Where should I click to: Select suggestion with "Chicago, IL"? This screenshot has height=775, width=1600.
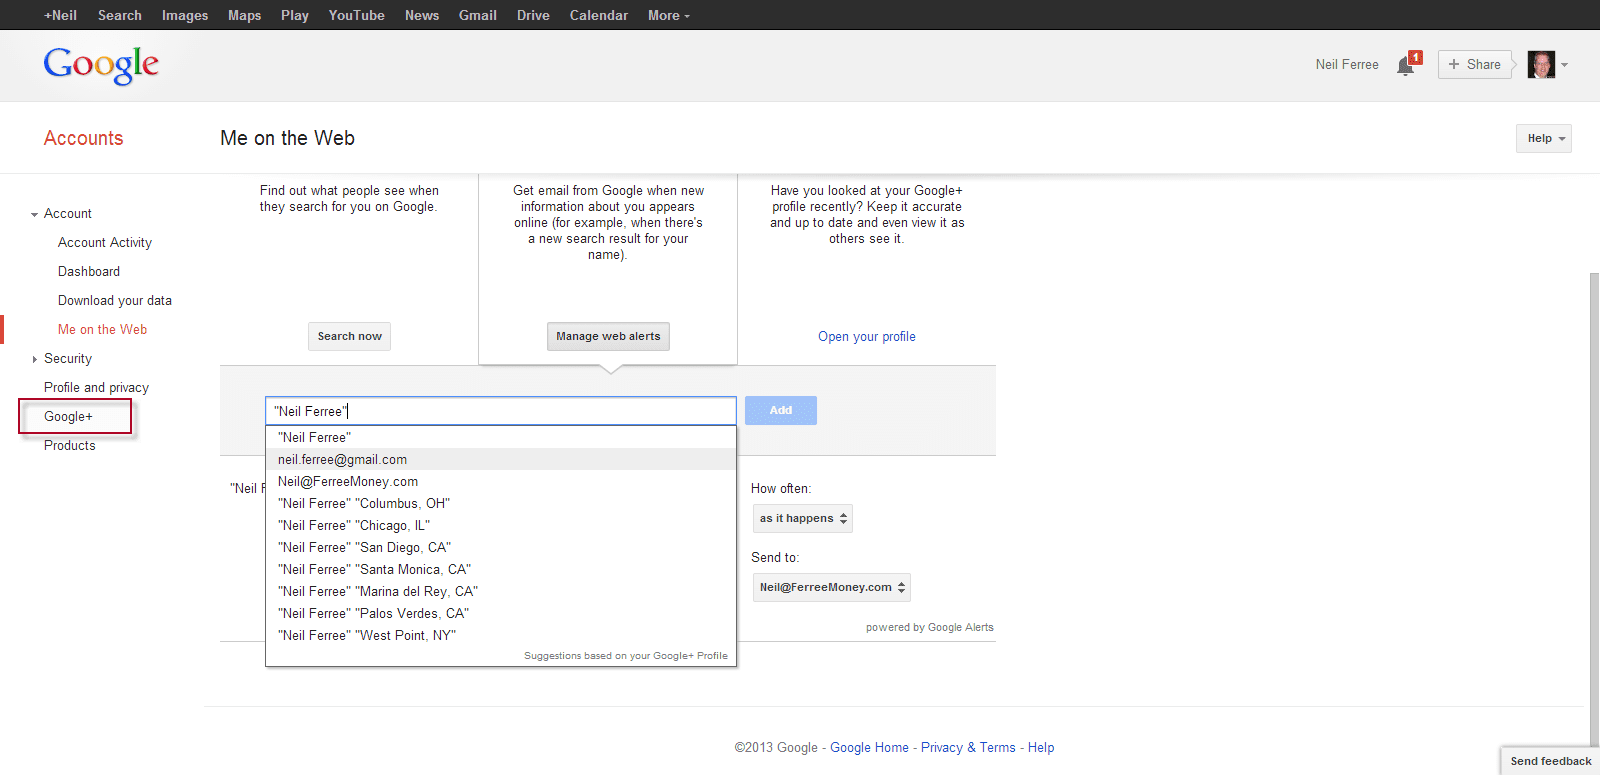coord(501,525)
